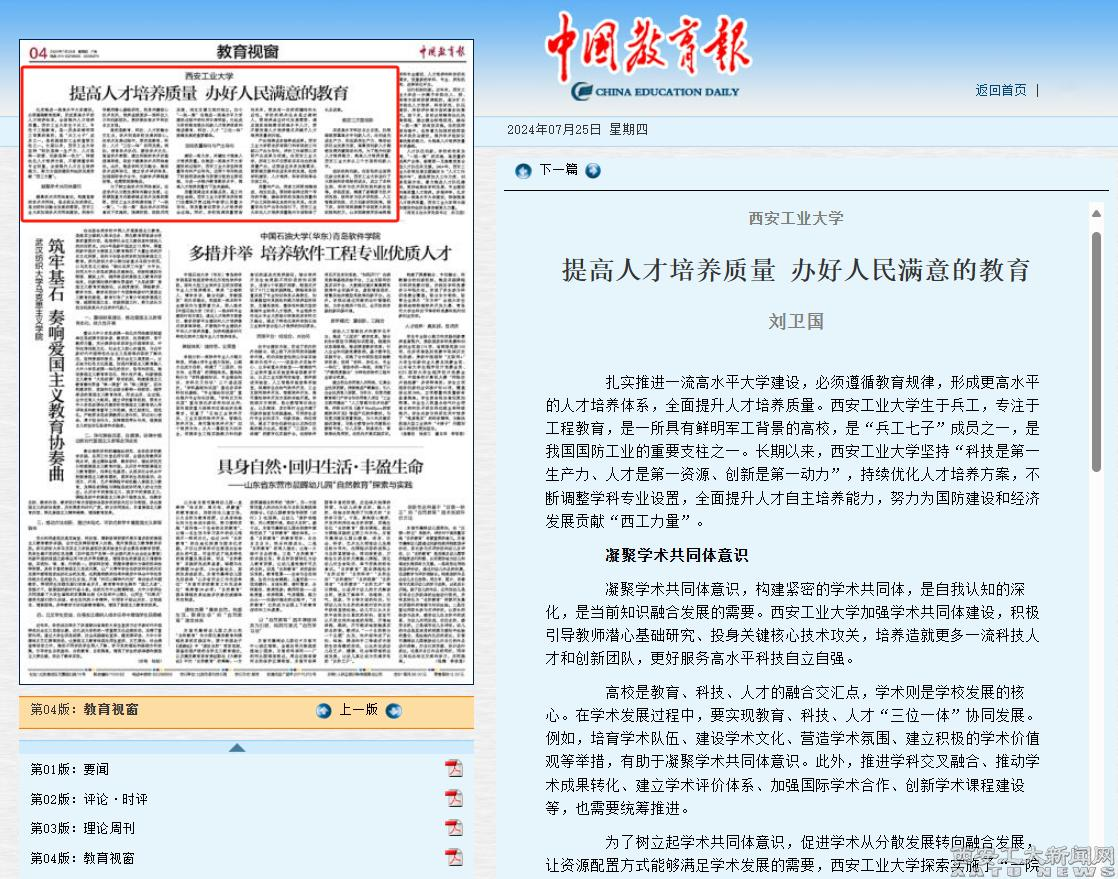The height and width of the screenshot is (879, 1118).
Task: Select 第01版：要闻 in the page list
Action: tap(68, 769)
